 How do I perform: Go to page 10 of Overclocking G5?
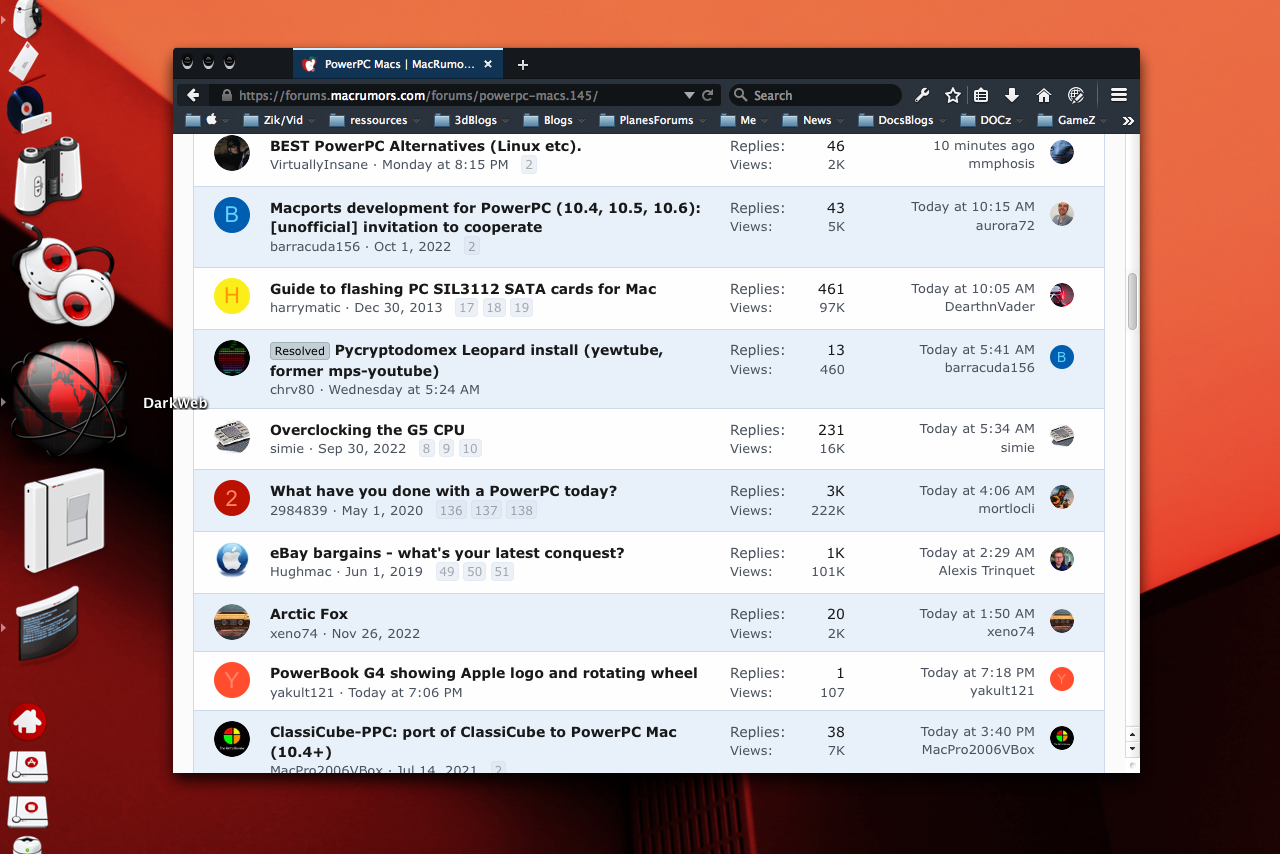[x=470, y=449]
